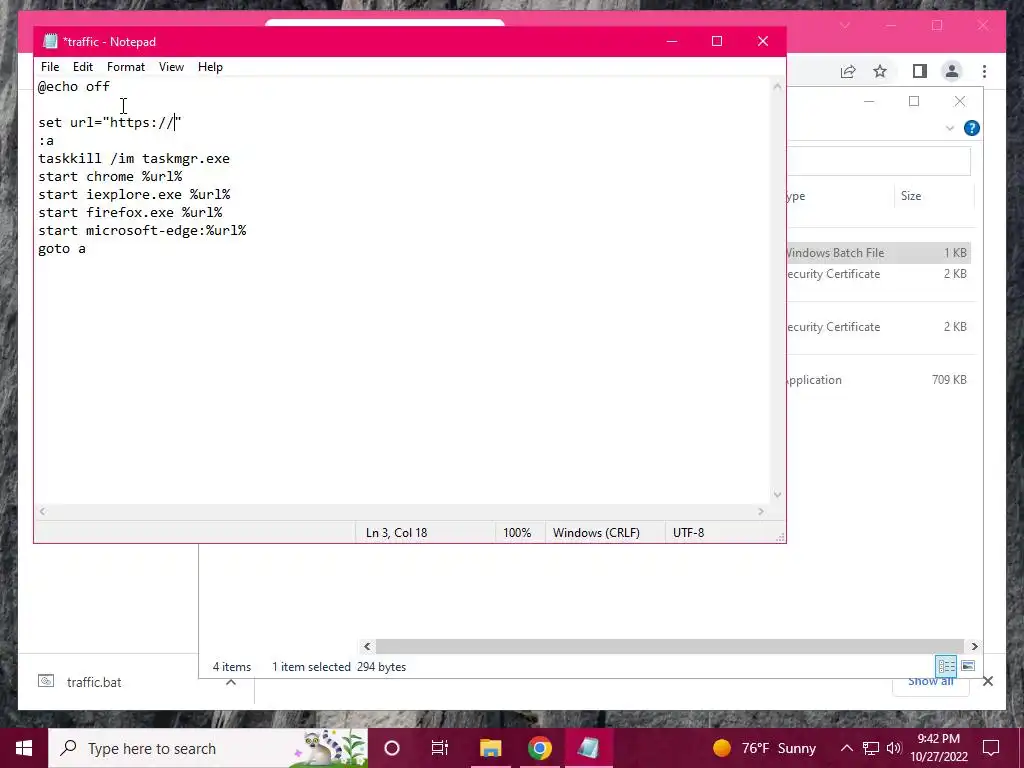Image resolution: width=1024 pixels, height=768 pixels.
Task: Click Notepad vertical scrollbar down arrow
Action: (777, 494)
